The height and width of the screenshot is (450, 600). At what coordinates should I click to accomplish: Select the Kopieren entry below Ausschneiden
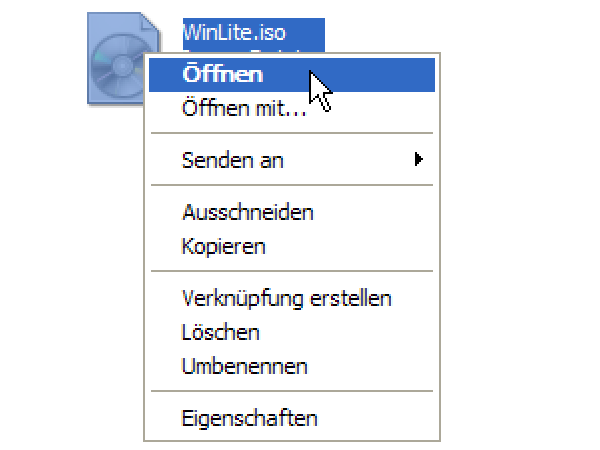pyautogui.click(x=223, y=245)
